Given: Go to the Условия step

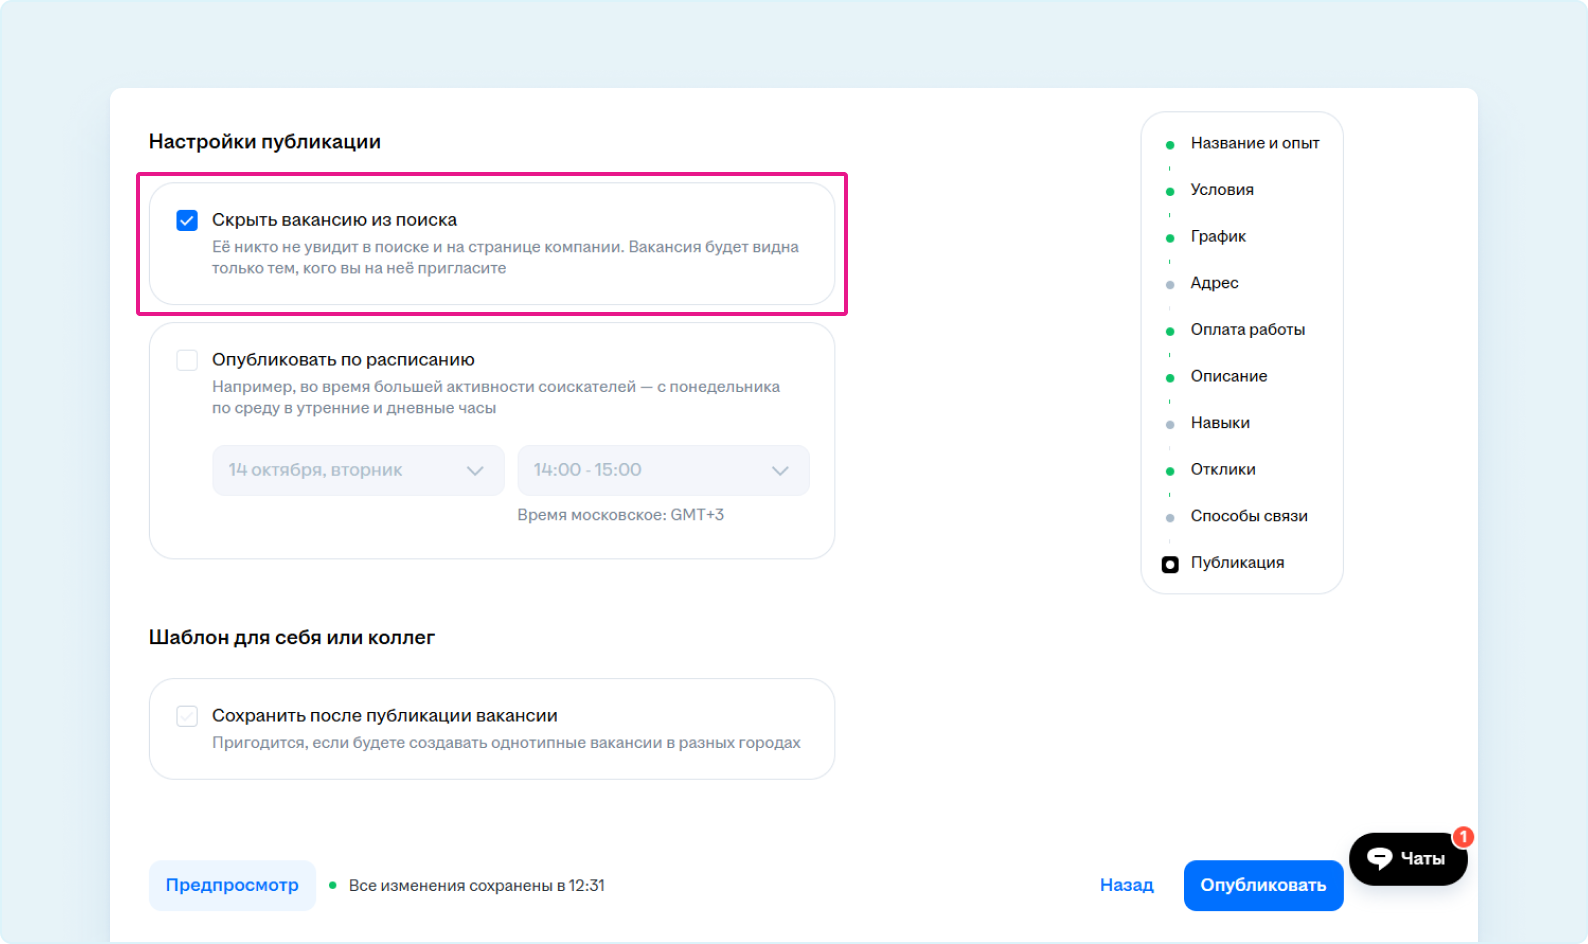Looking at the screenshot, I should 1221,190.
